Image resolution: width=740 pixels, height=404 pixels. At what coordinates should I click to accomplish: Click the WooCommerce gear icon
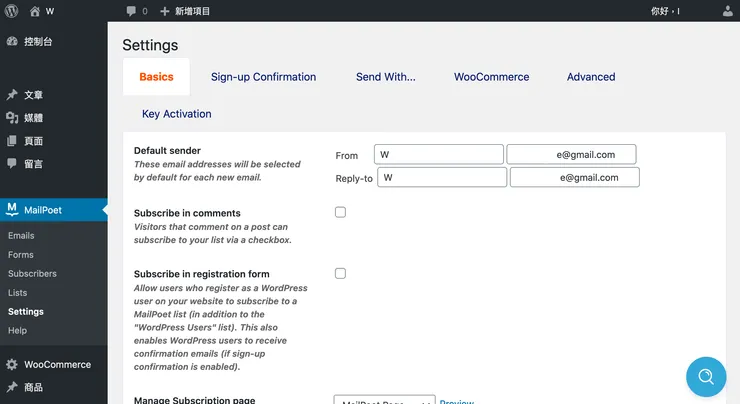click(12, 365)
